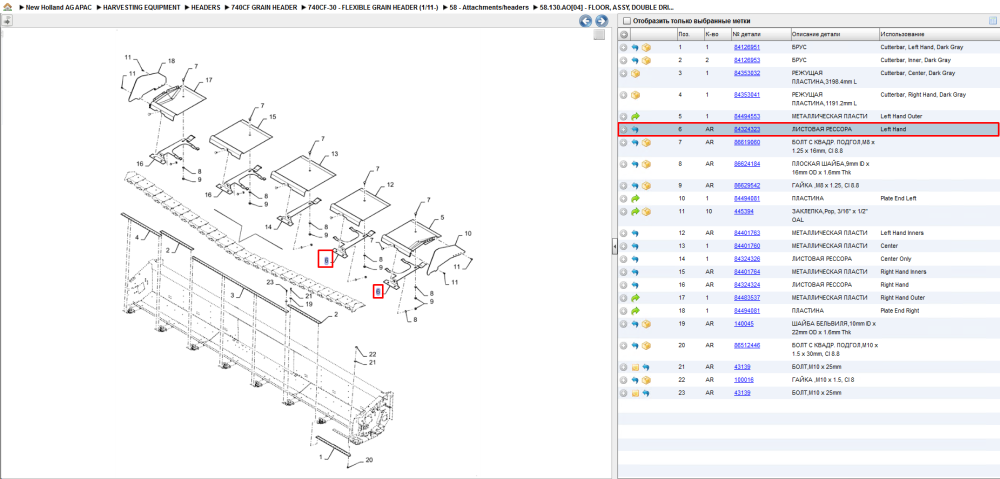Click the green arrow icon in row 18
Image resolution: width=1000 pixels, height=479 pixels.
click(x=635, y=311)
